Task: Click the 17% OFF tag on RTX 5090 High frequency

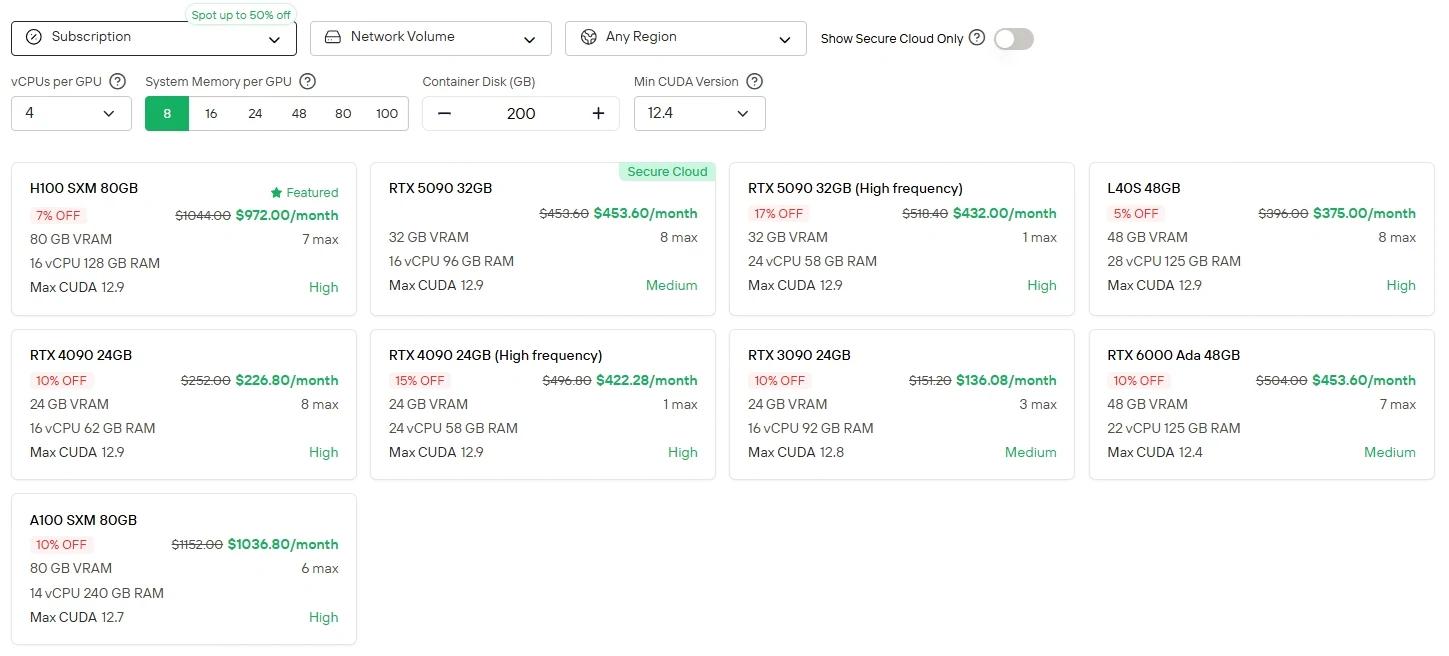Action: (779, 214)
